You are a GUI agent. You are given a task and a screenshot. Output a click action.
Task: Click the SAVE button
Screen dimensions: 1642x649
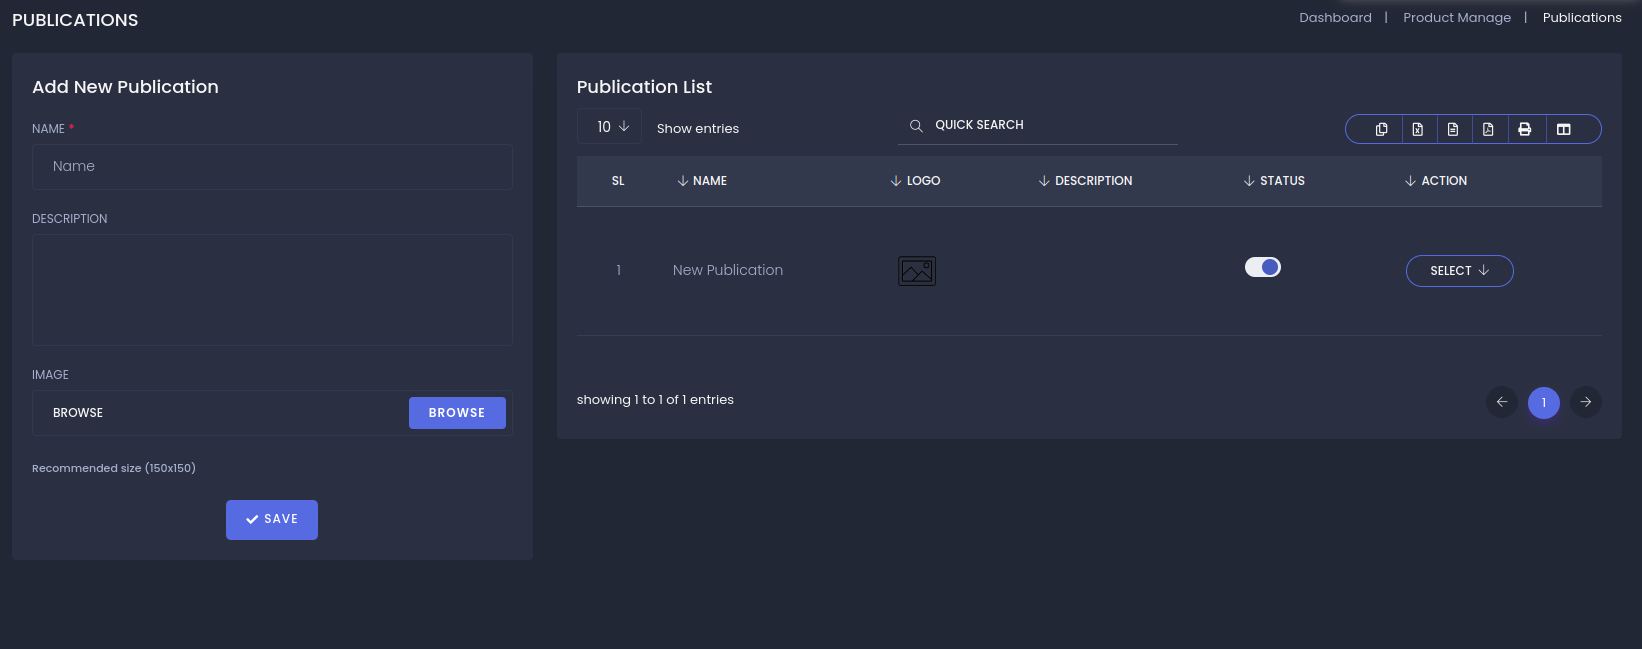(272, 520)
